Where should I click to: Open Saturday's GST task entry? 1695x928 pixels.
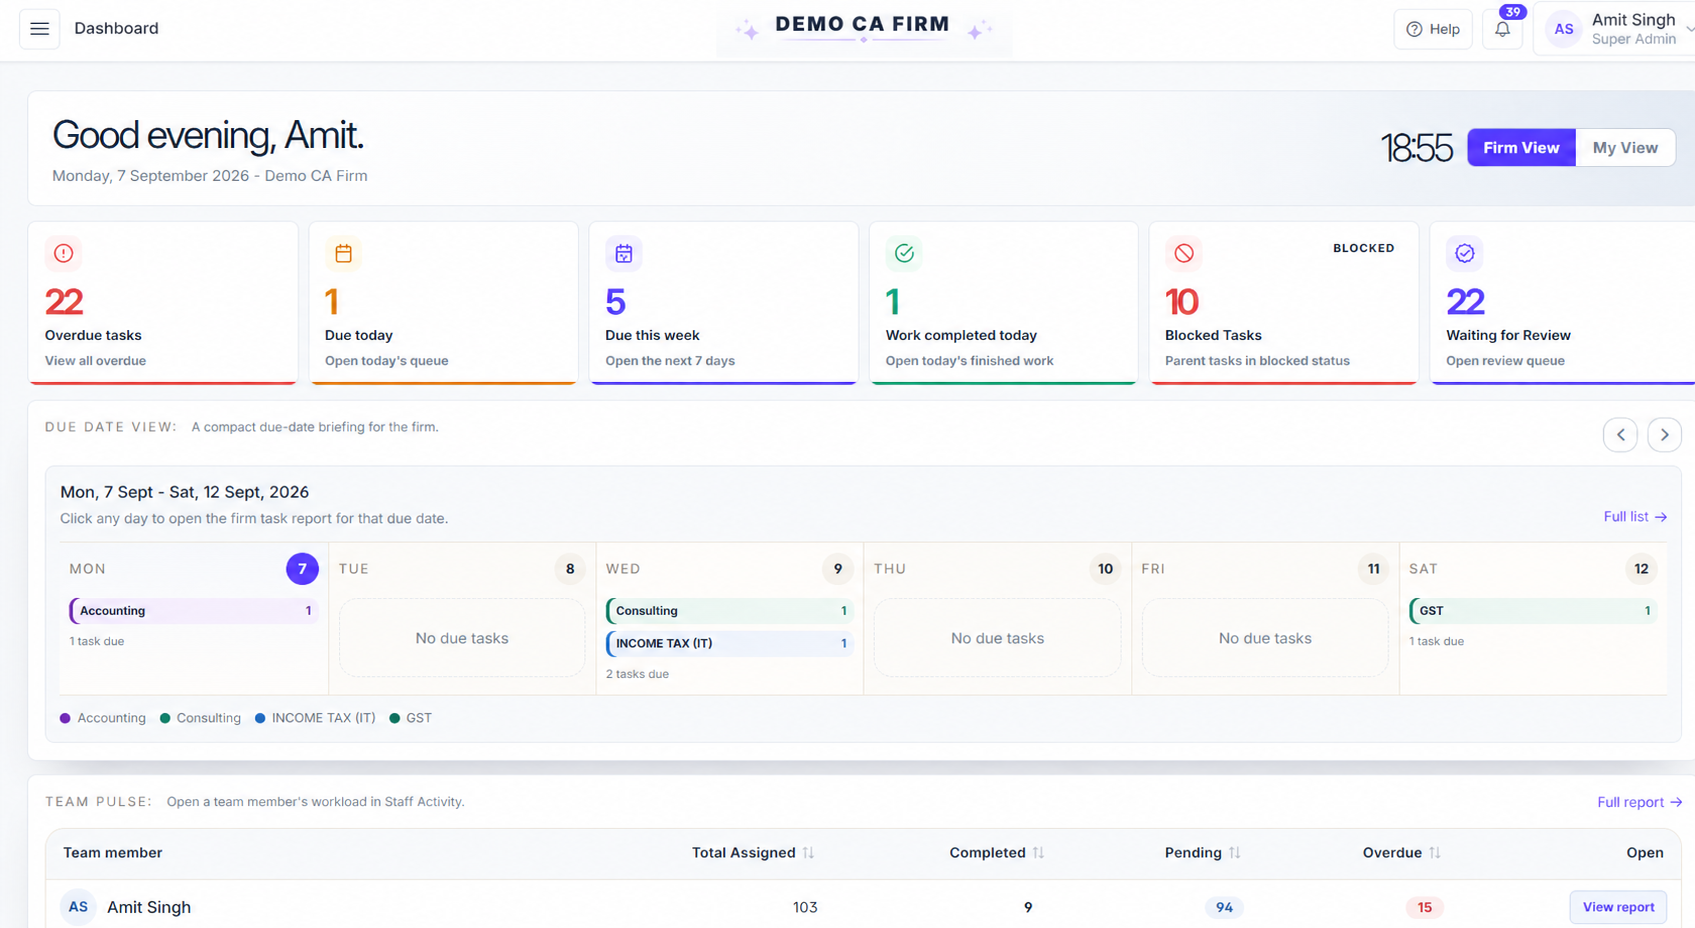(1533, 611)
